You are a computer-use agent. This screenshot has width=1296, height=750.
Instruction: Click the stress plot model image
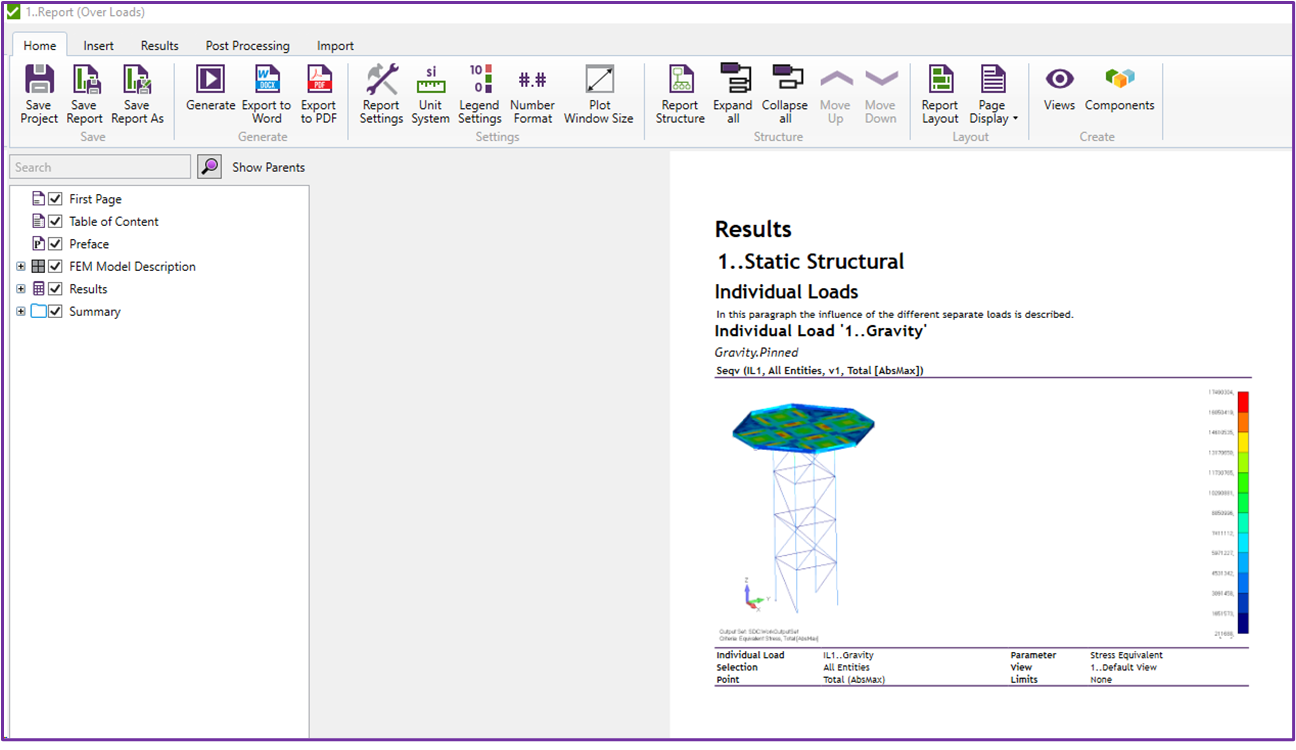point(805,510)
